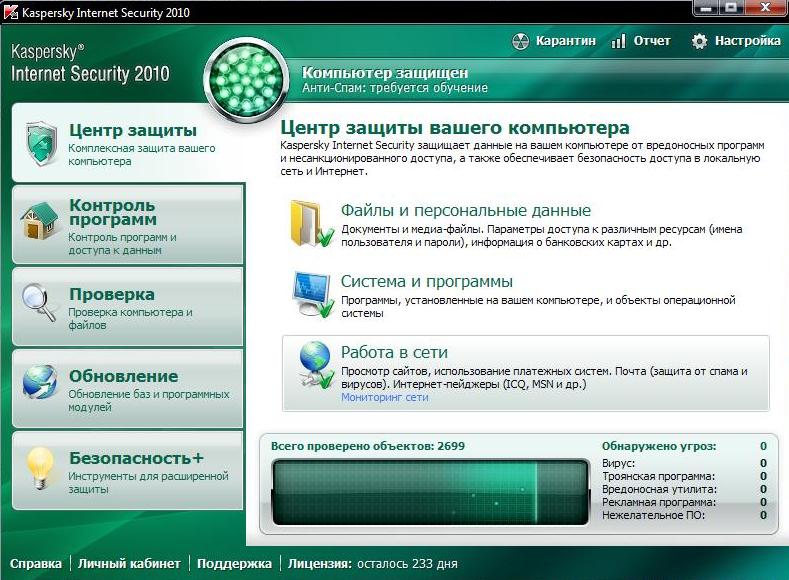Click the Всего проверено объектов: 2699 text
789x580 pixels.
(x=368, y=446)
